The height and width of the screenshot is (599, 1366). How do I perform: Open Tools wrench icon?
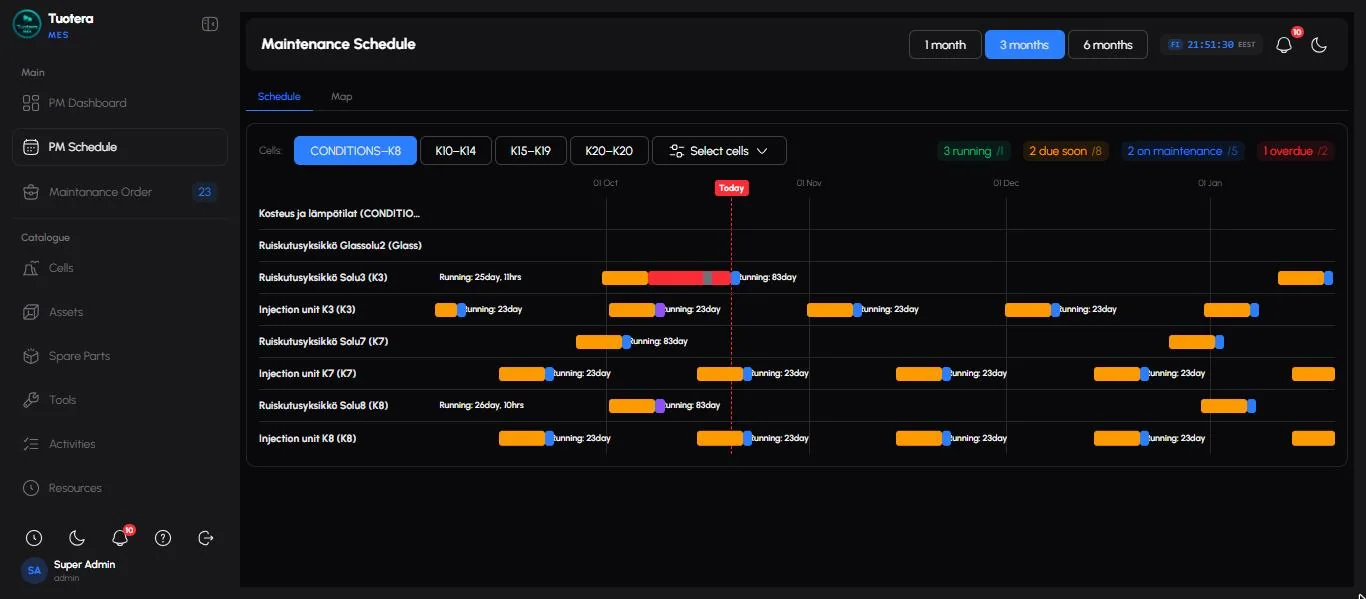click(31, 400)
